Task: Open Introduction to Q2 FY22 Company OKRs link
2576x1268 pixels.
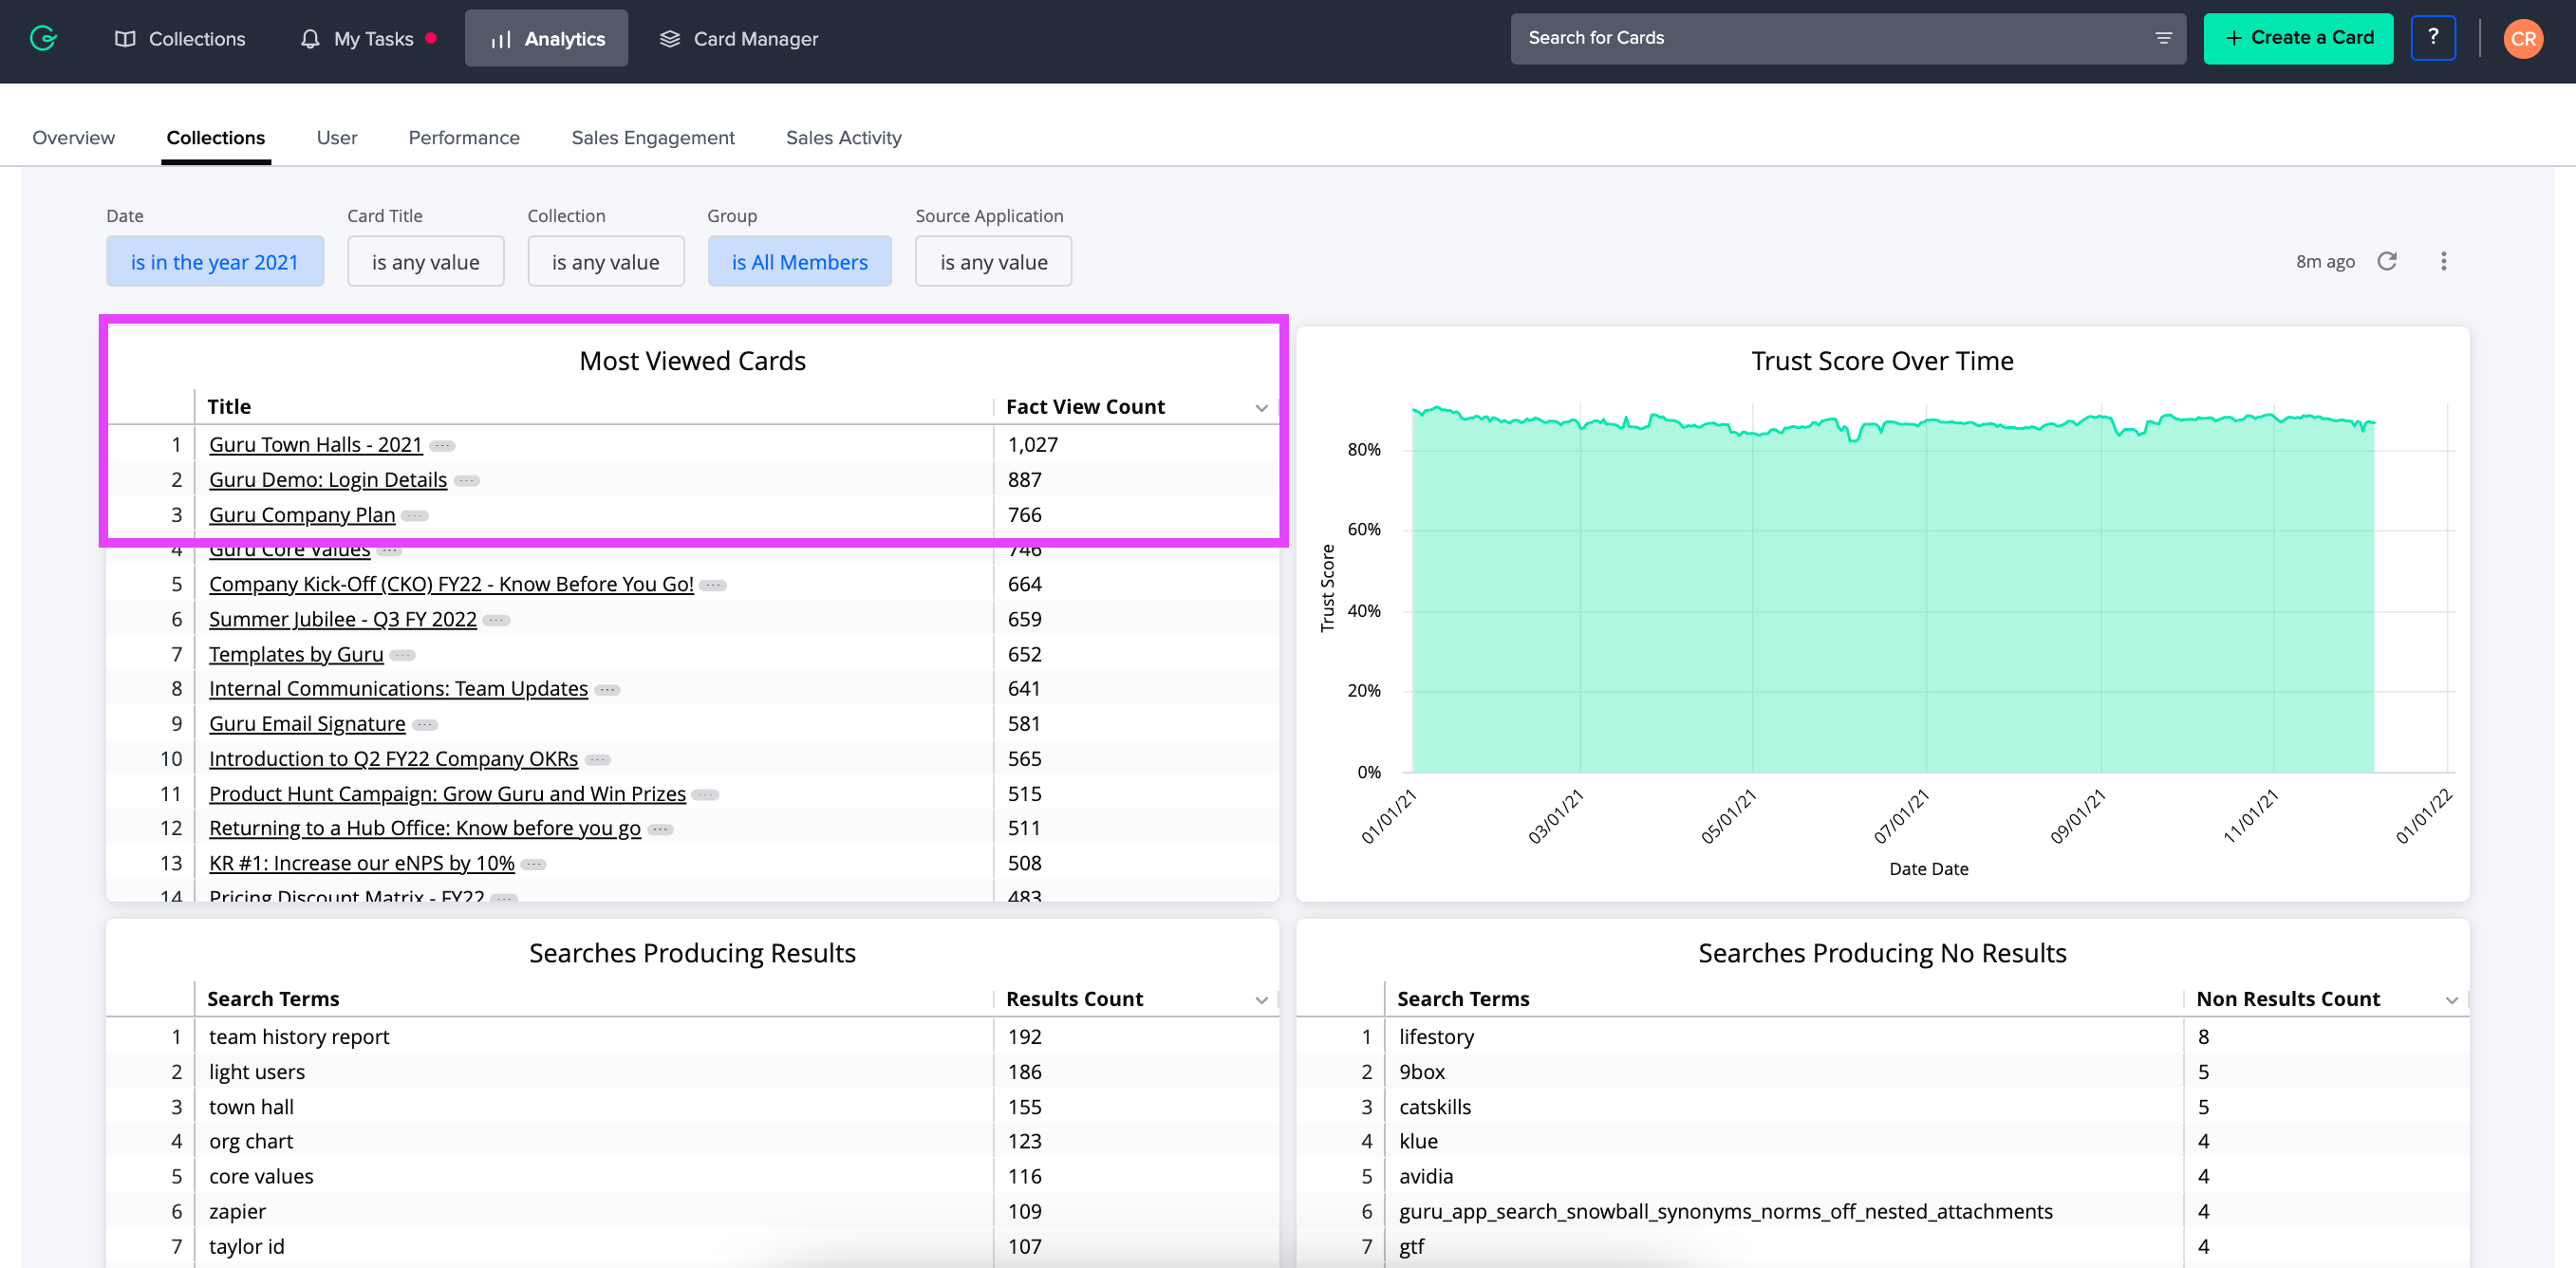Action: tap(393, 759)
